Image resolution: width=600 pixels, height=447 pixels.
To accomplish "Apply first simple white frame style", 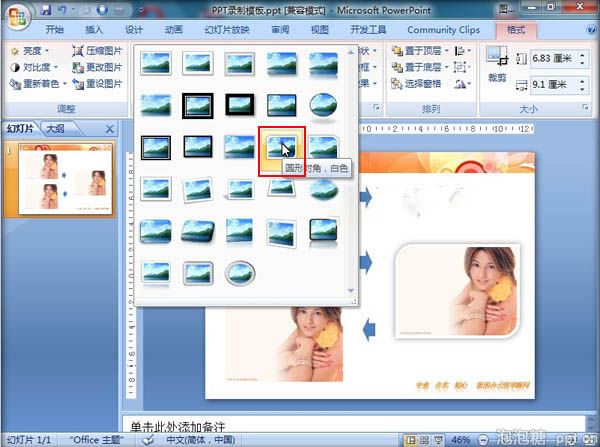I will coord(156,63).
